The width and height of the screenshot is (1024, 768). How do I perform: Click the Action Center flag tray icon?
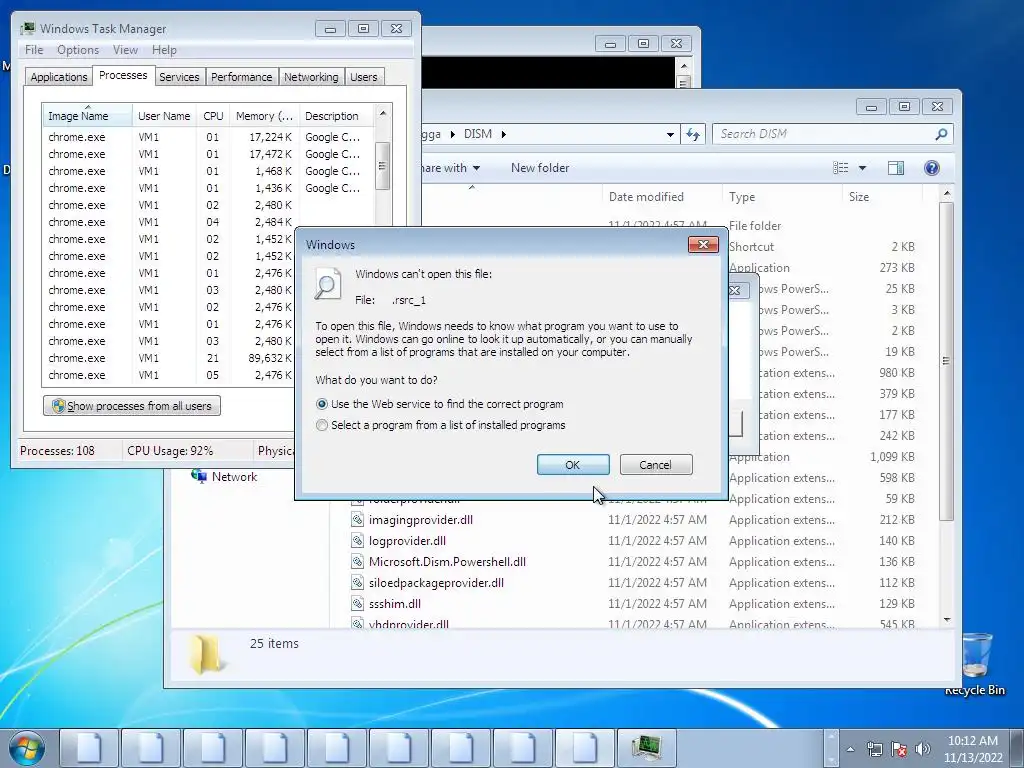pos(899,748)
